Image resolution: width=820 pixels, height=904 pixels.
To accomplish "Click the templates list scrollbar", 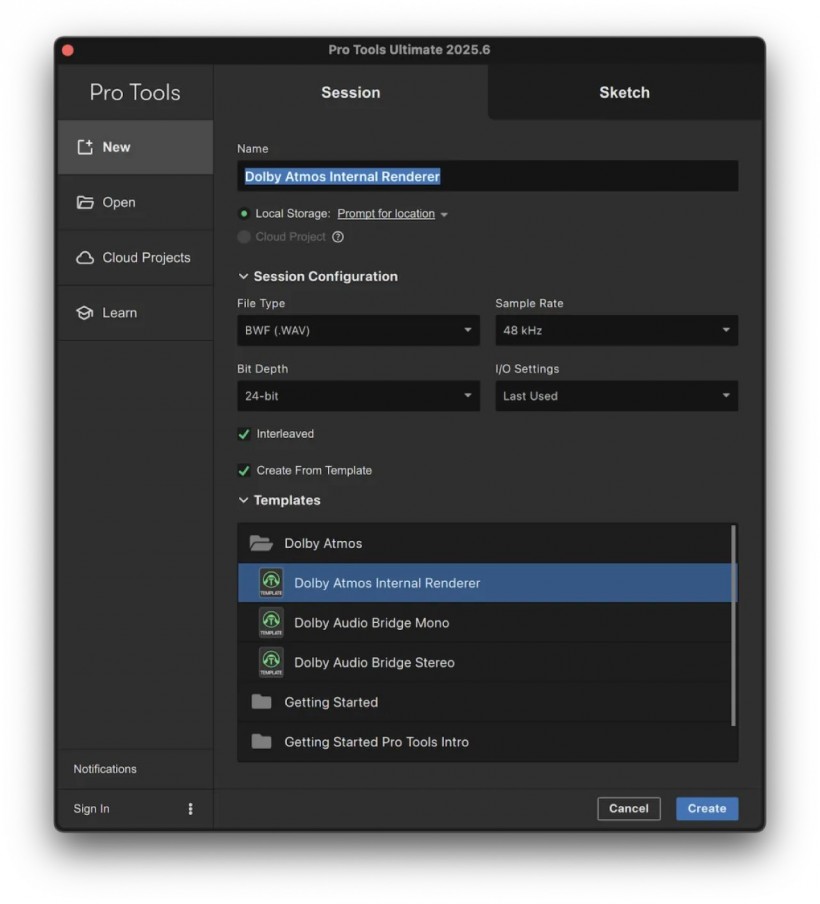I will pyautogui.click(x=734, y=626).
